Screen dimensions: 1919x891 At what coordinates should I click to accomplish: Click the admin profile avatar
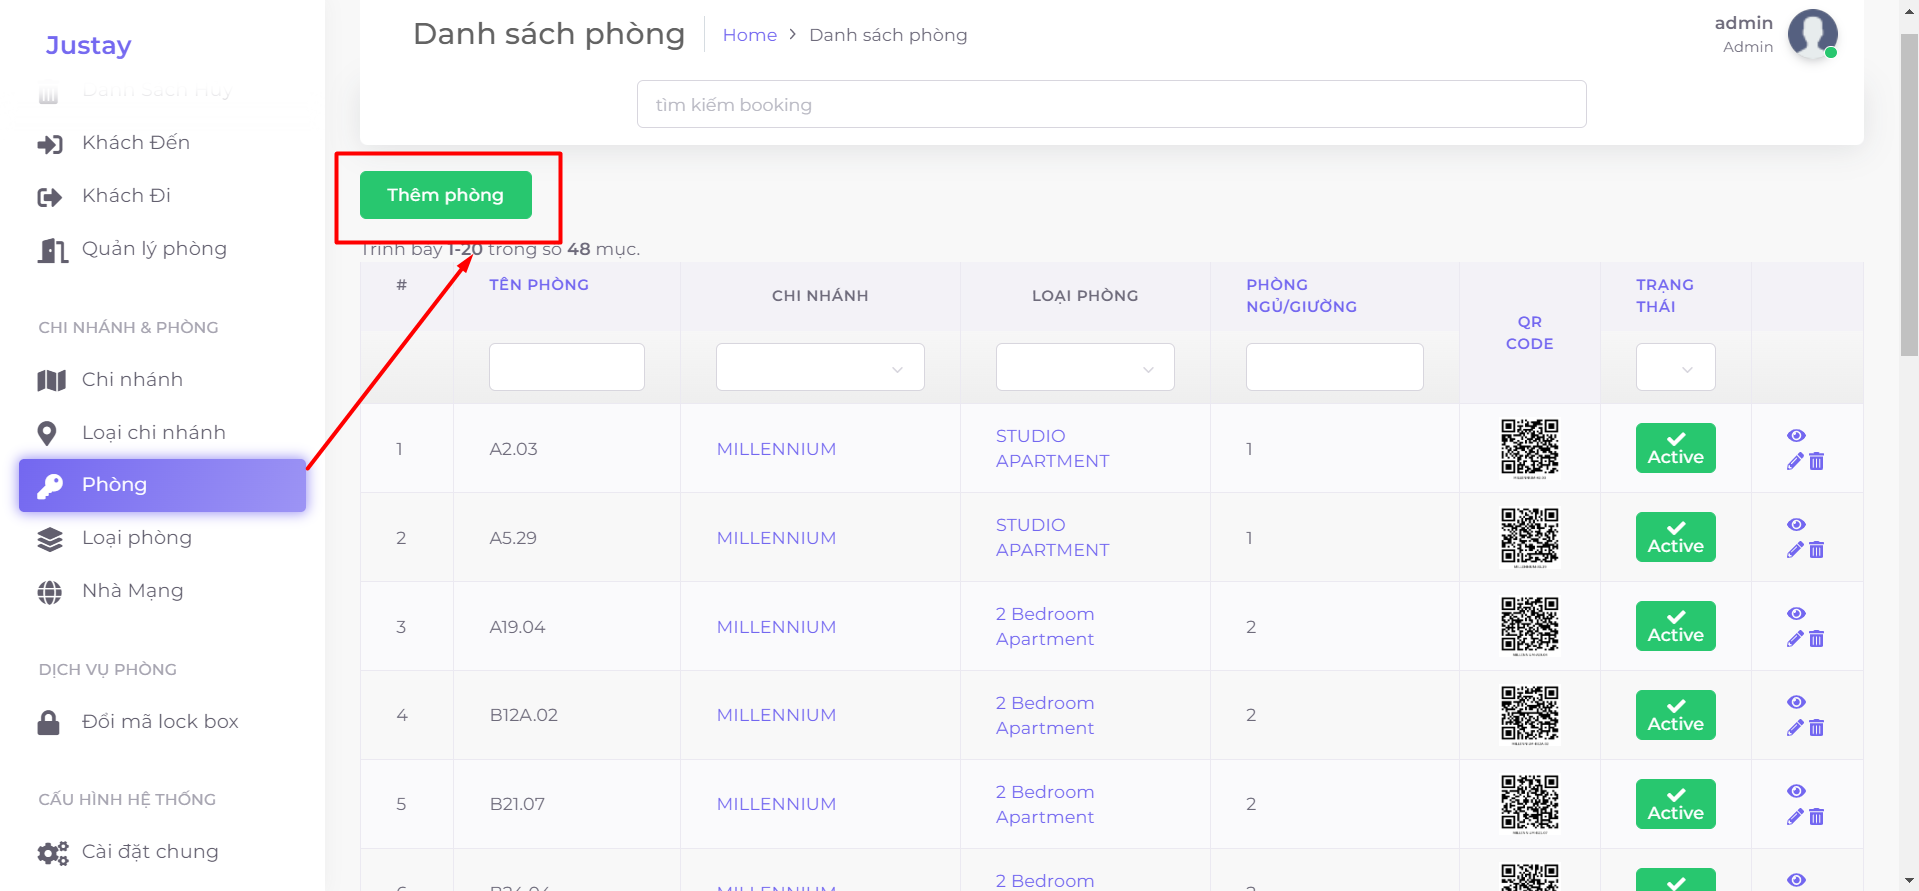[x=1812, y=34]
